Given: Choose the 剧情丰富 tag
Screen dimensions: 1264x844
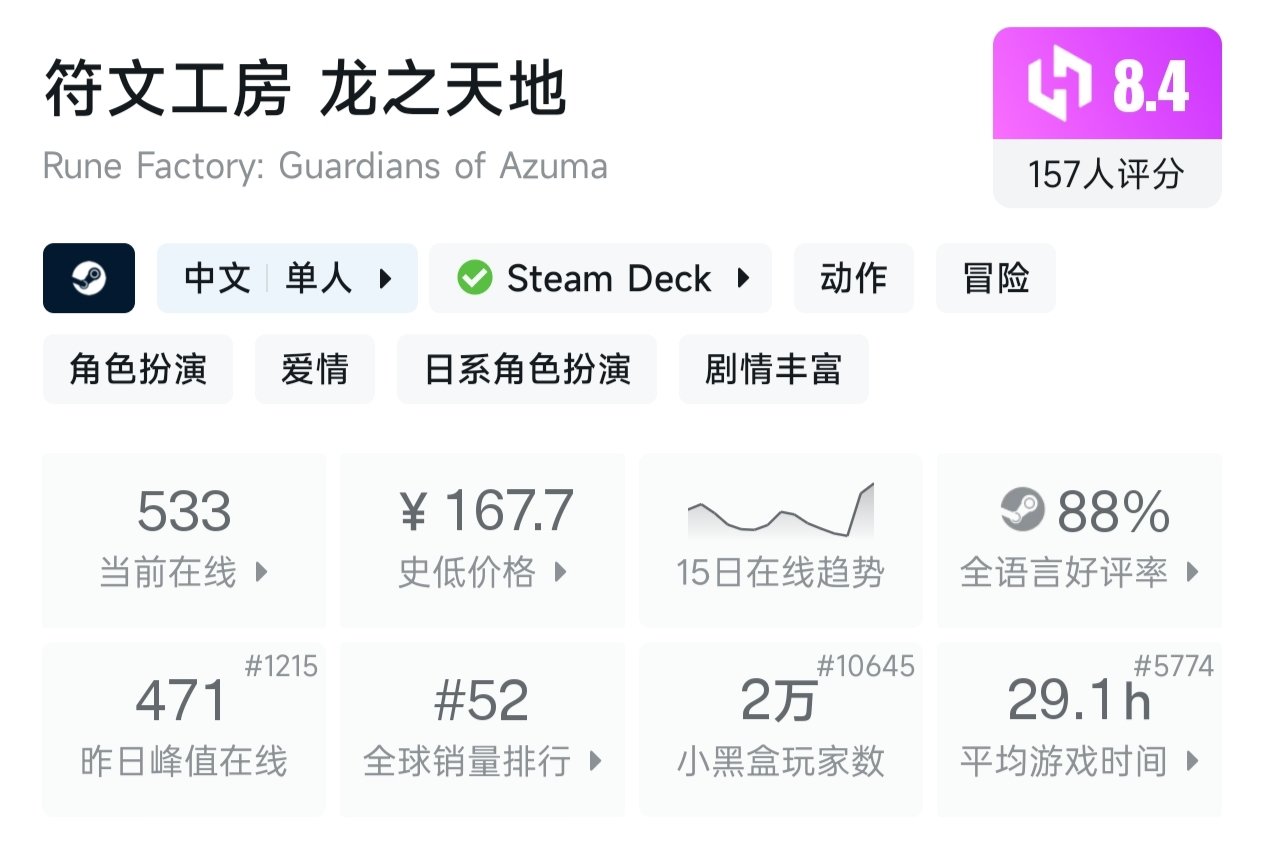Looking at the screenshot, I should (773, 369).
